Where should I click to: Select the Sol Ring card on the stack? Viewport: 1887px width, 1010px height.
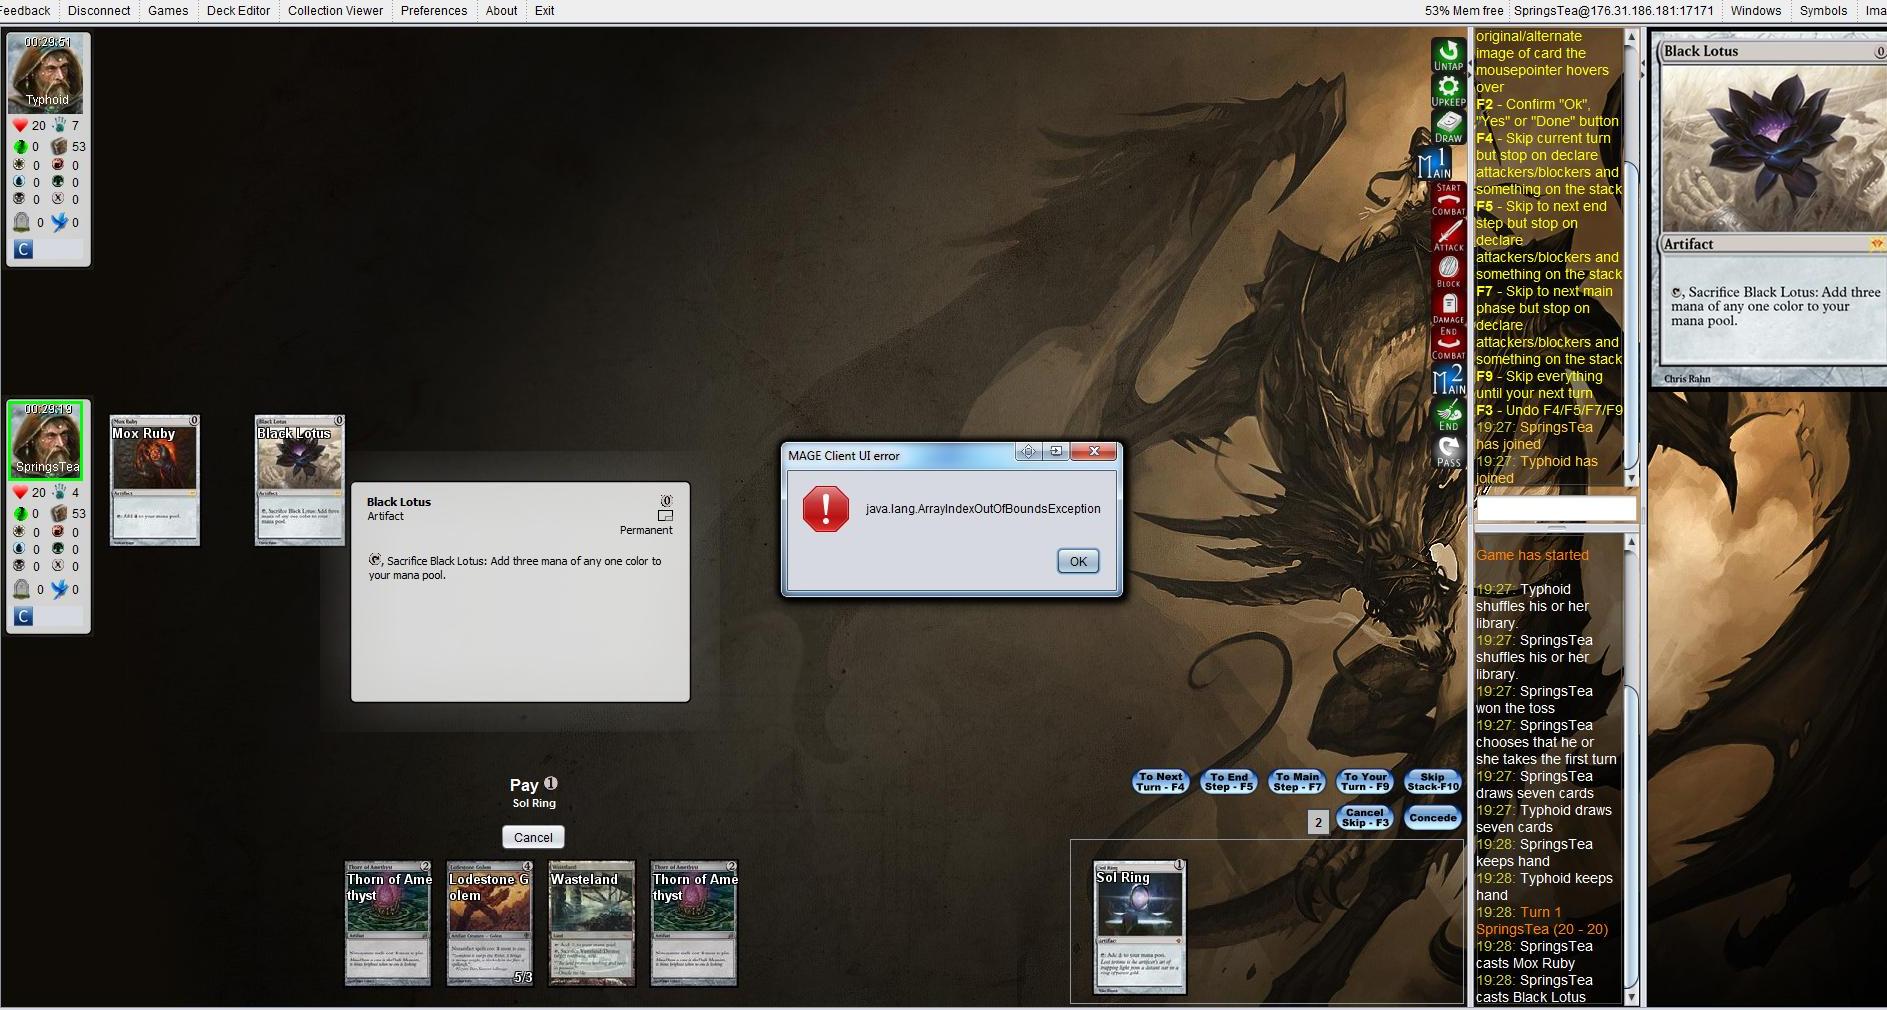coord(1140,926)
